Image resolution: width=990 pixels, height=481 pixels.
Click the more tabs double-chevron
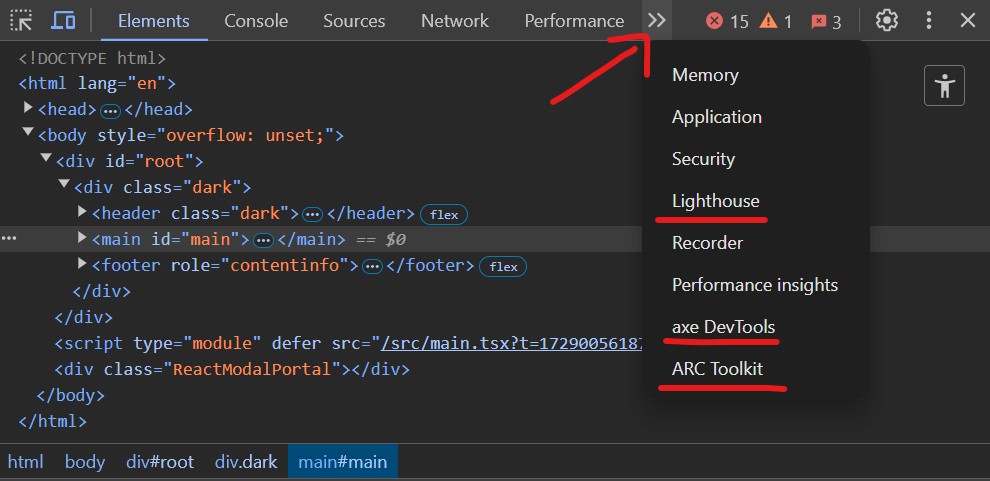tap(657, 21)
